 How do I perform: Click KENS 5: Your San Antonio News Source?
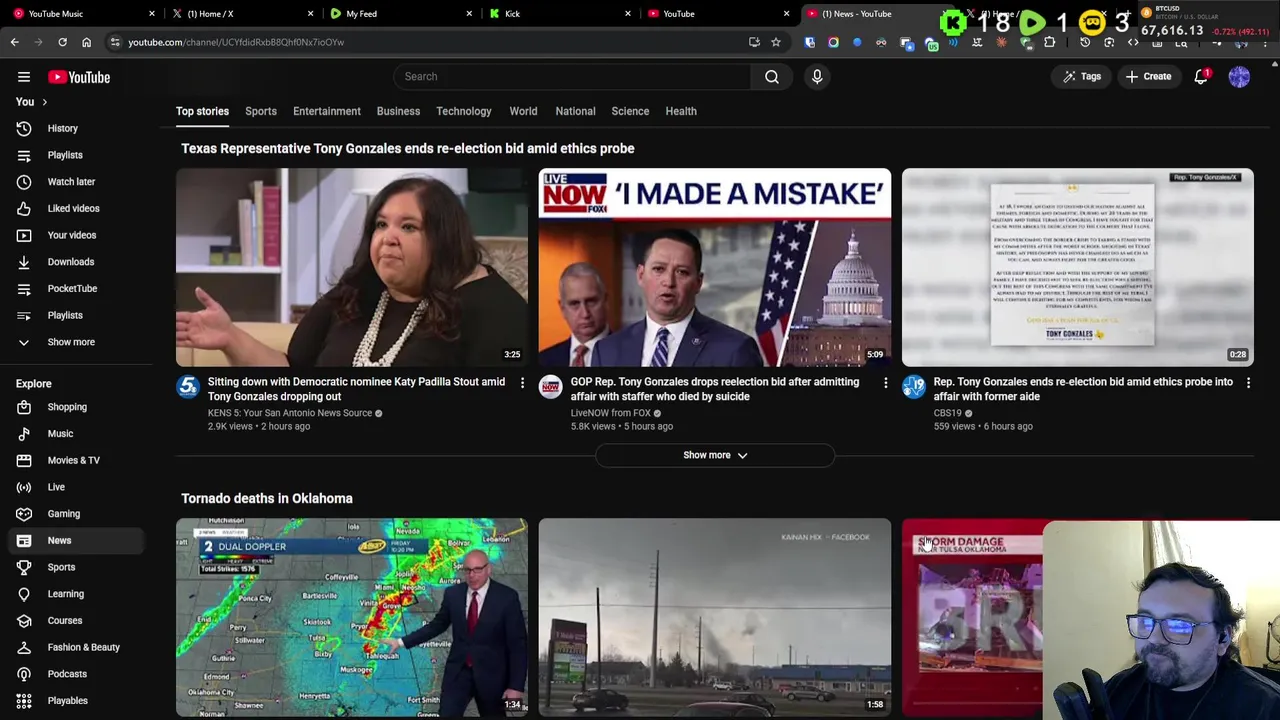pos(290,413)
